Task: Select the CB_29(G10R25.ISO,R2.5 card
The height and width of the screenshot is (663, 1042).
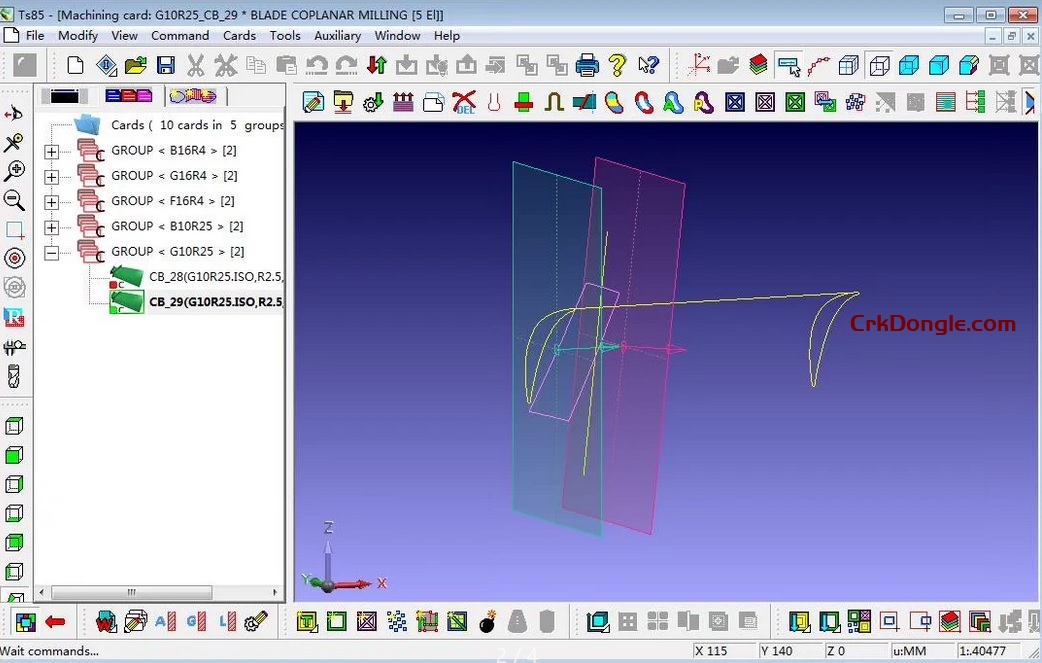Action: (x=215, y=302)
